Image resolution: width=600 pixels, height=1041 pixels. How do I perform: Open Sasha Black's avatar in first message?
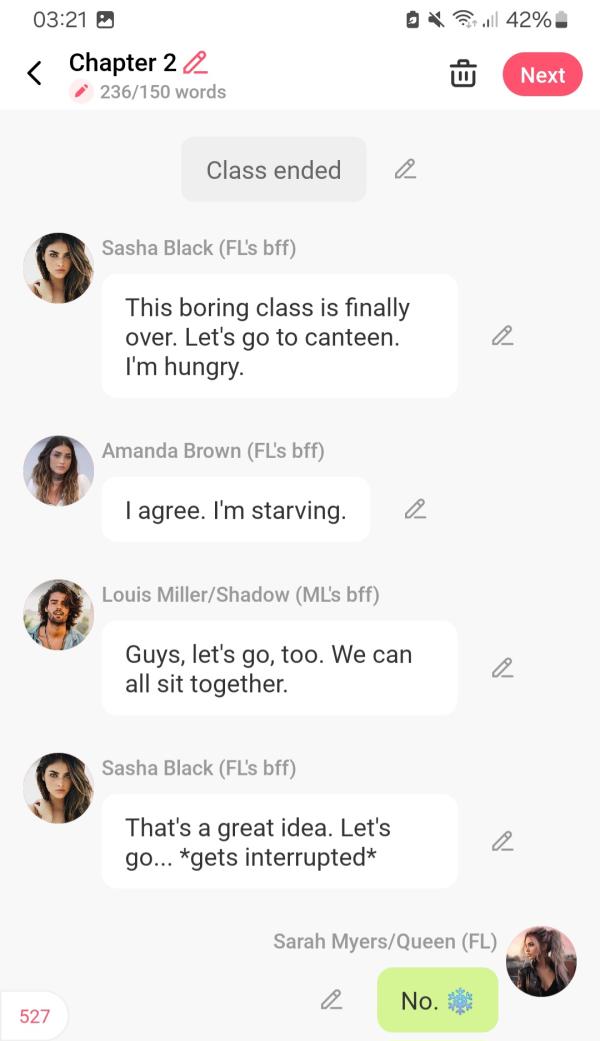58,268
